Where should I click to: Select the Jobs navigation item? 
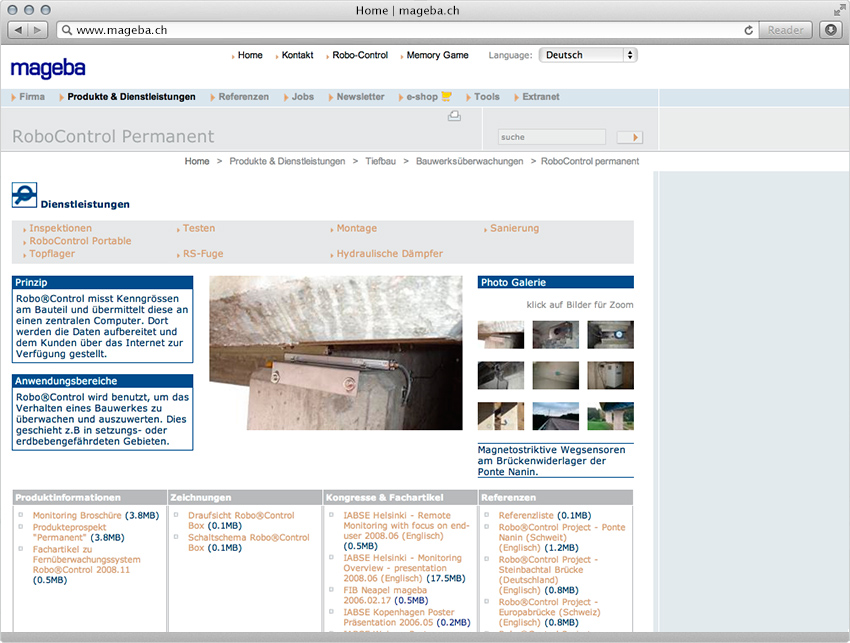[302, 97]
